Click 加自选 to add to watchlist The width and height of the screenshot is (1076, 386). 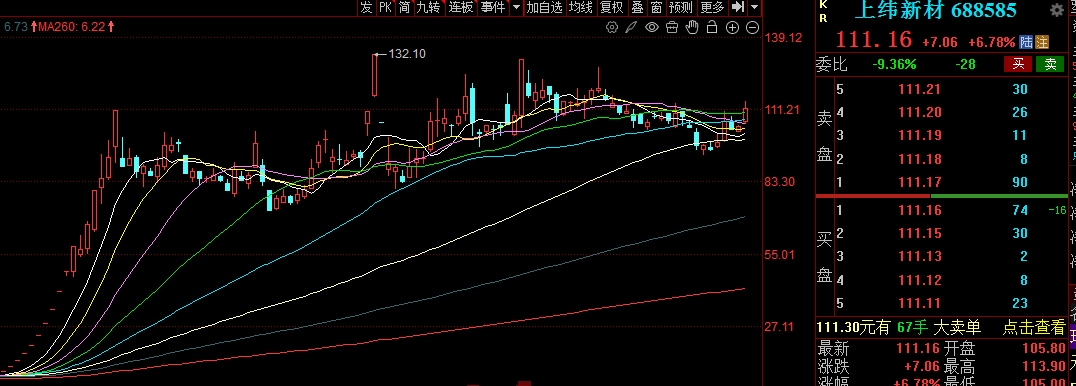[x=544, y=8]
